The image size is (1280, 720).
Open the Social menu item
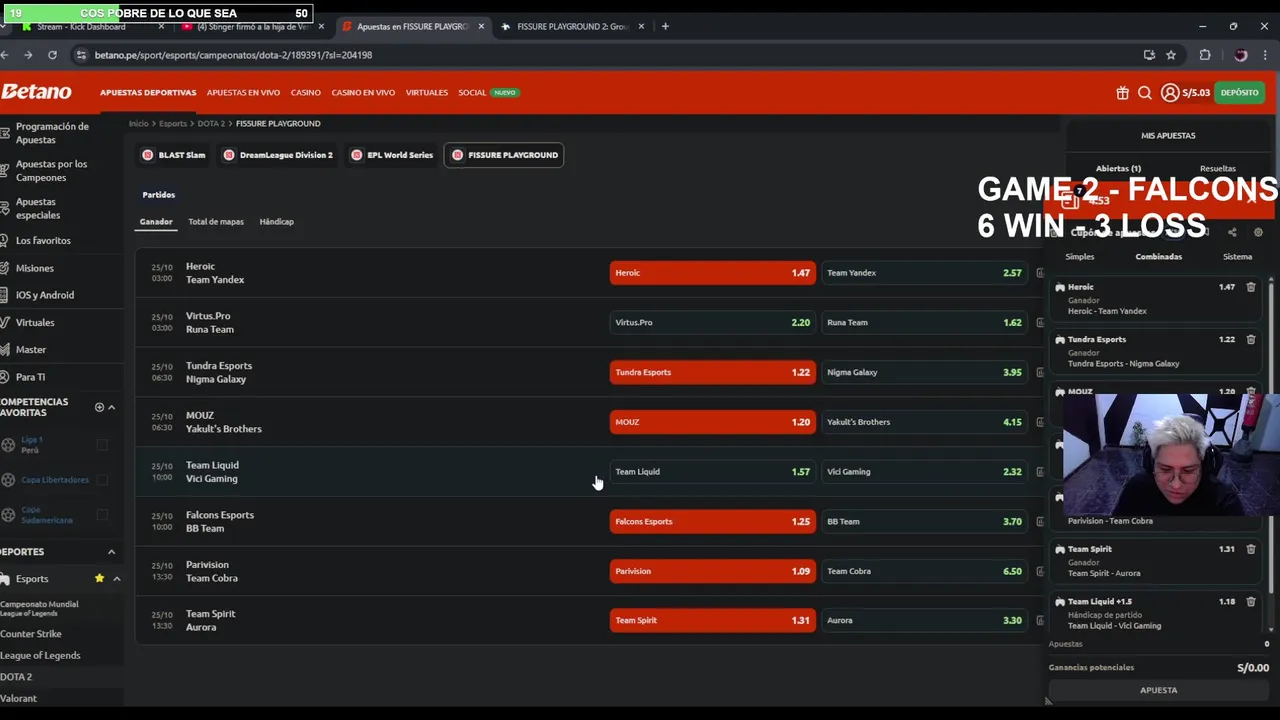pyautogui.click(x=472, y=93)
